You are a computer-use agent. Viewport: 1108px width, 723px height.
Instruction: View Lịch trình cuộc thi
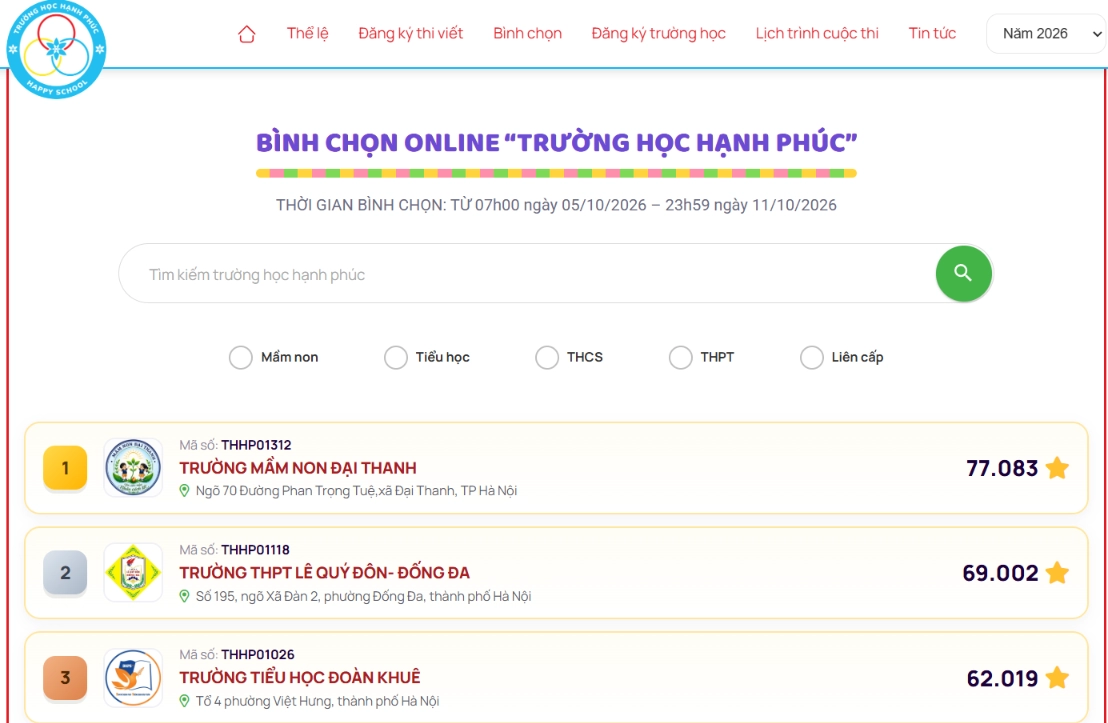pos(817,33)
